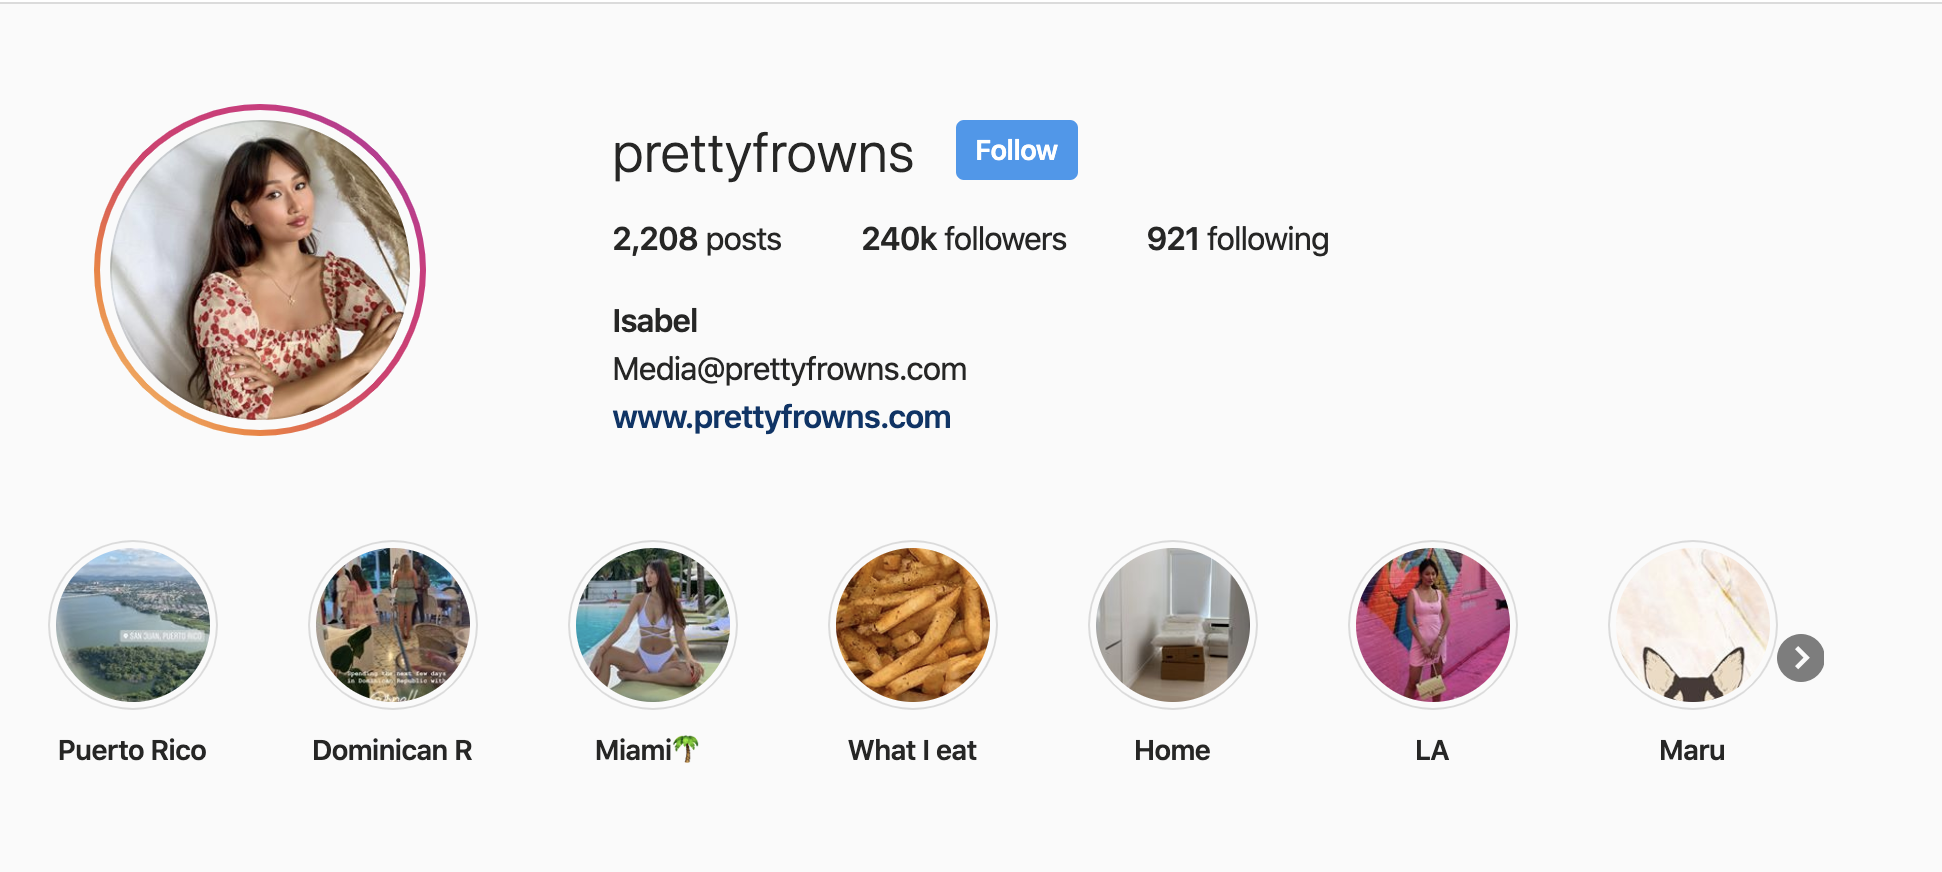Viewport: 1942px width, 872px height.
Task: Click the Media@prettyfrowns.com email text
Action: pyautogui.click(x=790, y=369)
